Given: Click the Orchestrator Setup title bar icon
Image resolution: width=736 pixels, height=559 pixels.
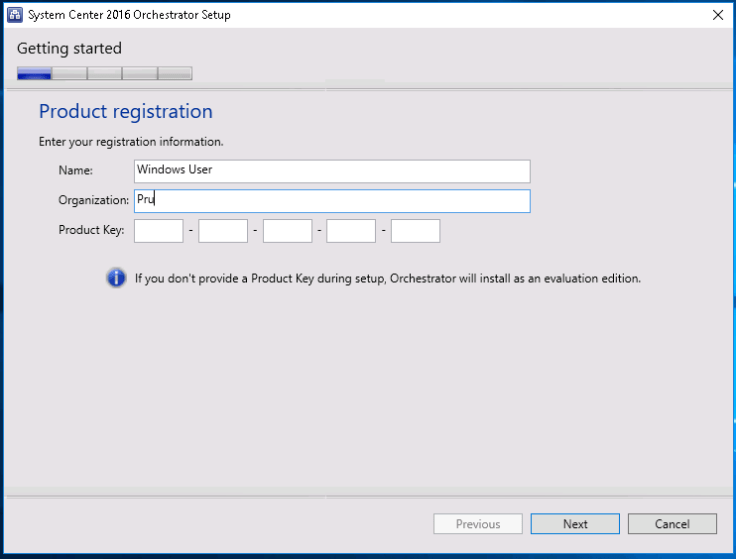Looking at the screenshot, I should 15,15.
